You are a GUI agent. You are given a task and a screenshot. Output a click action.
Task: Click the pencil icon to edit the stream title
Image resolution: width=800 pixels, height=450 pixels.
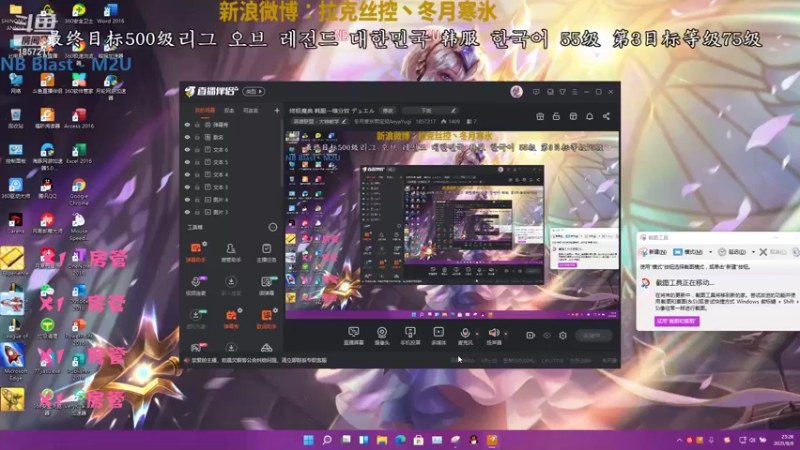453,110
